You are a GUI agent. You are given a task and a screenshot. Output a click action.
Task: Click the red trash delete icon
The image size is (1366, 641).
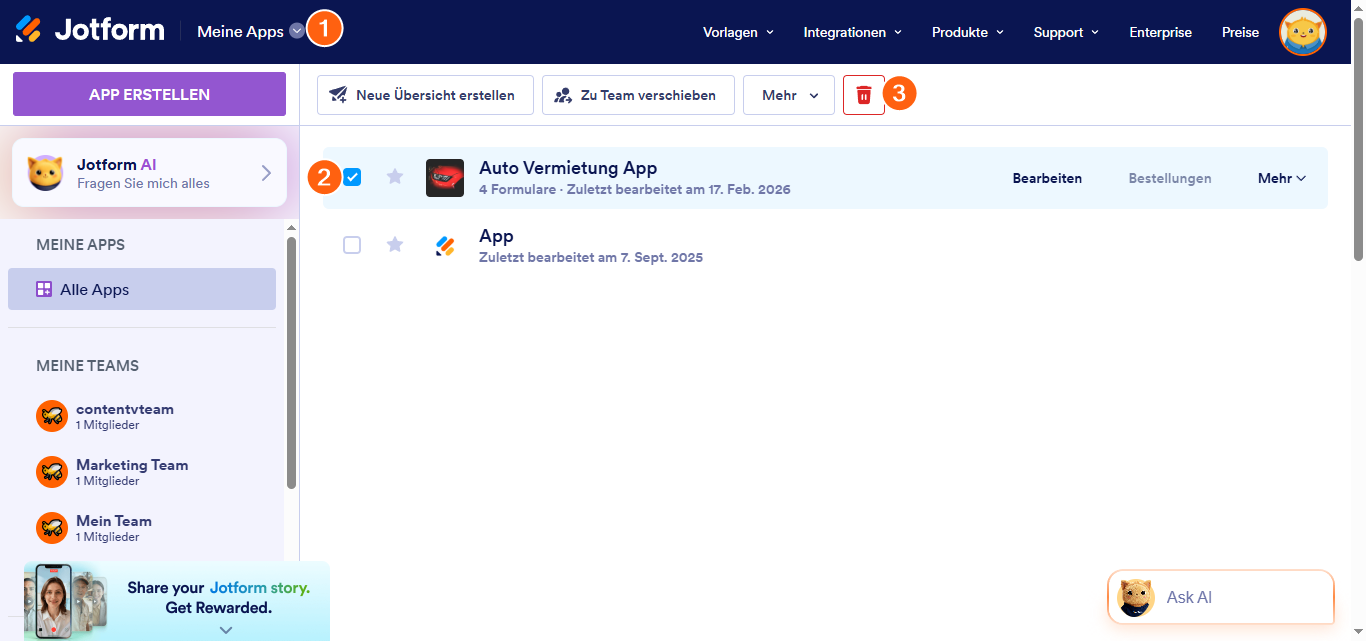[864, 95]
